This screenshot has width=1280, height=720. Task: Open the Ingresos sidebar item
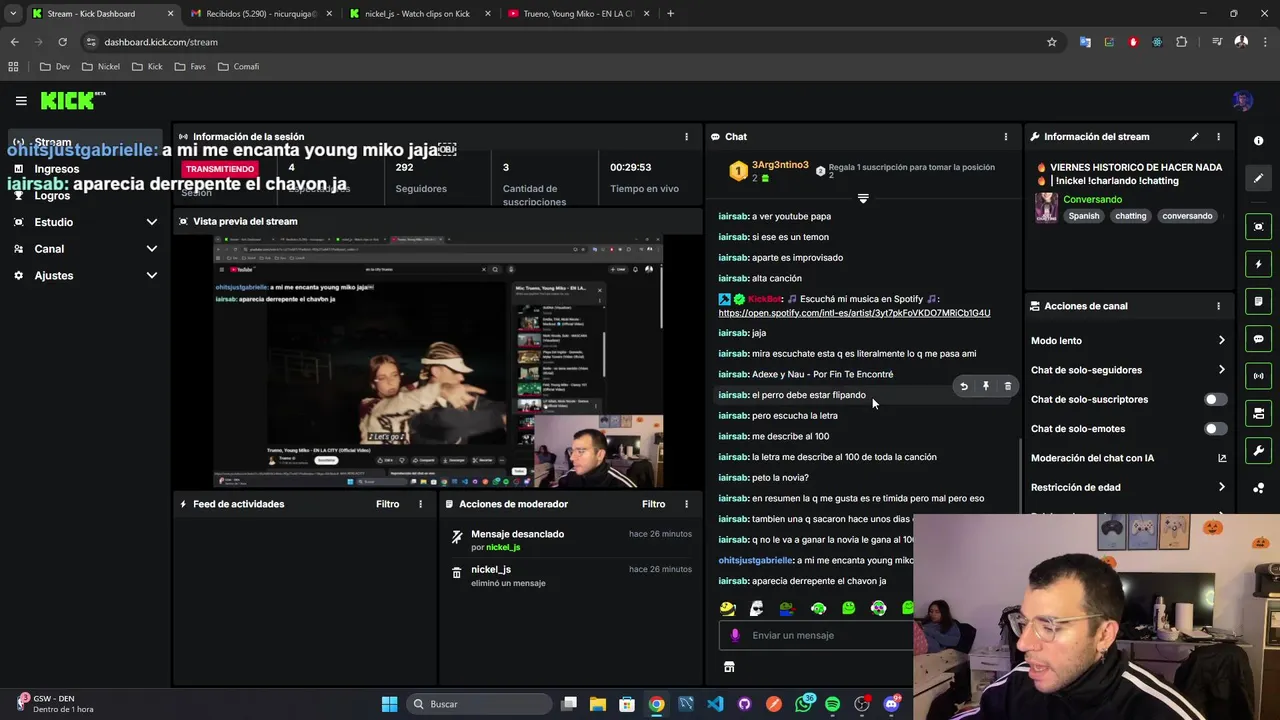(57, 169)
